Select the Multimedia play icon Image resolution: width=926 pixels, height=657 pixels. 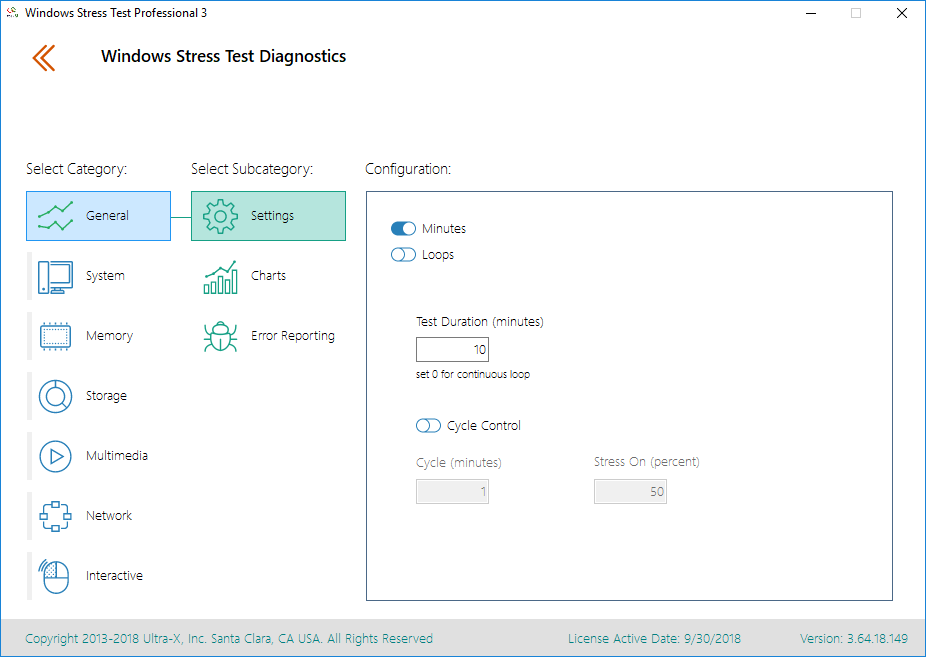click(56, 456)
